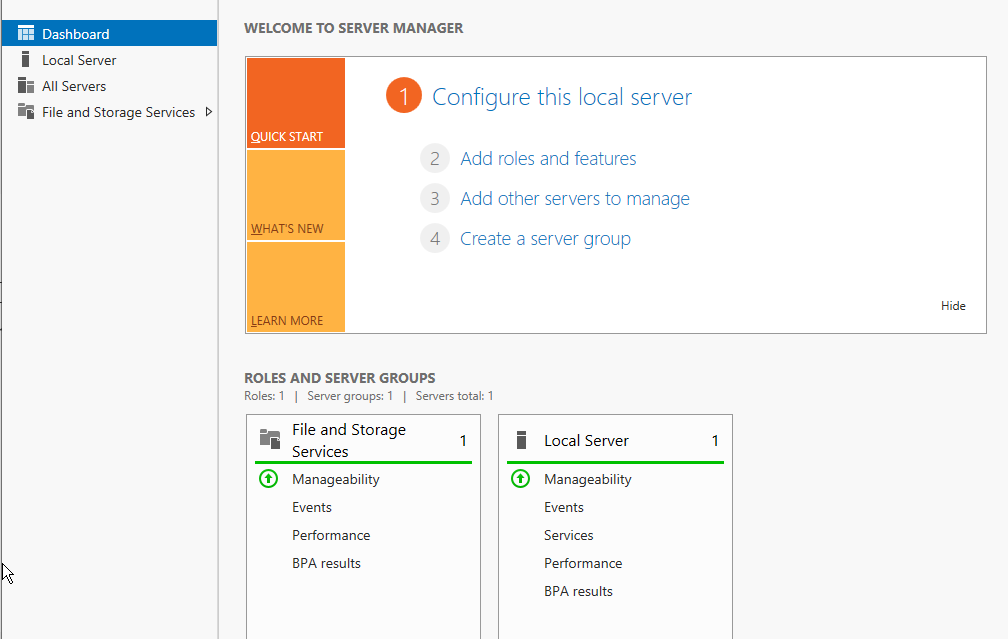Click Servers total: 1 summary text
Viewport: 1008px width, 639px height.
pos(454,396)
